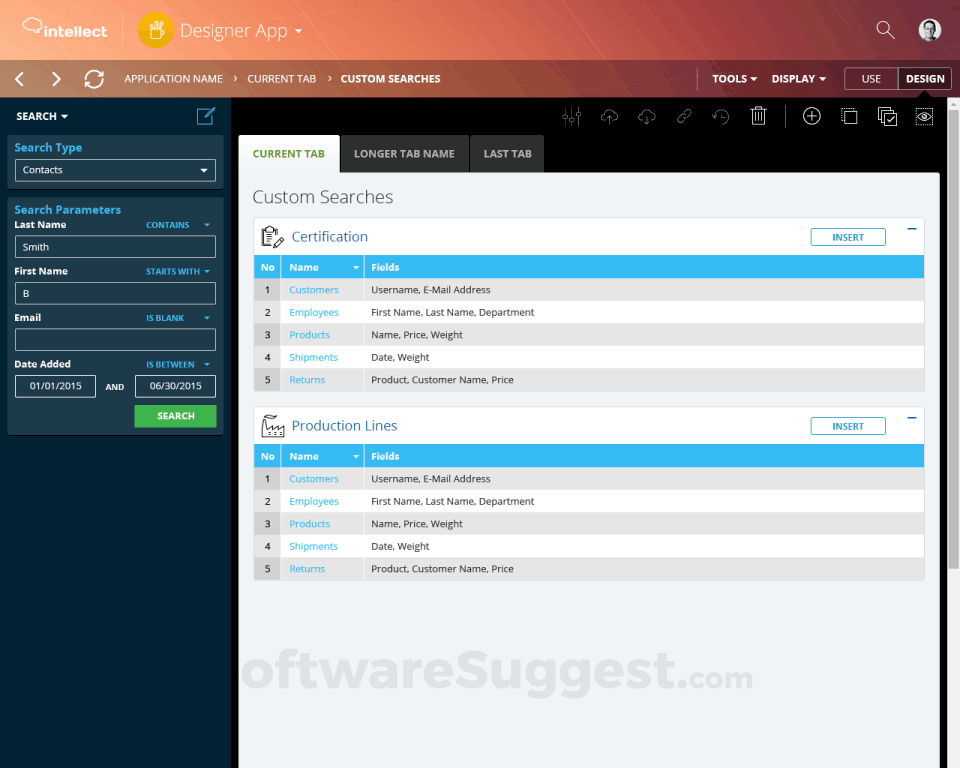The width and height of the screenshot is (960, 768).
Task: Click the Last Name input containing Smith
Action: pos(114,246)
